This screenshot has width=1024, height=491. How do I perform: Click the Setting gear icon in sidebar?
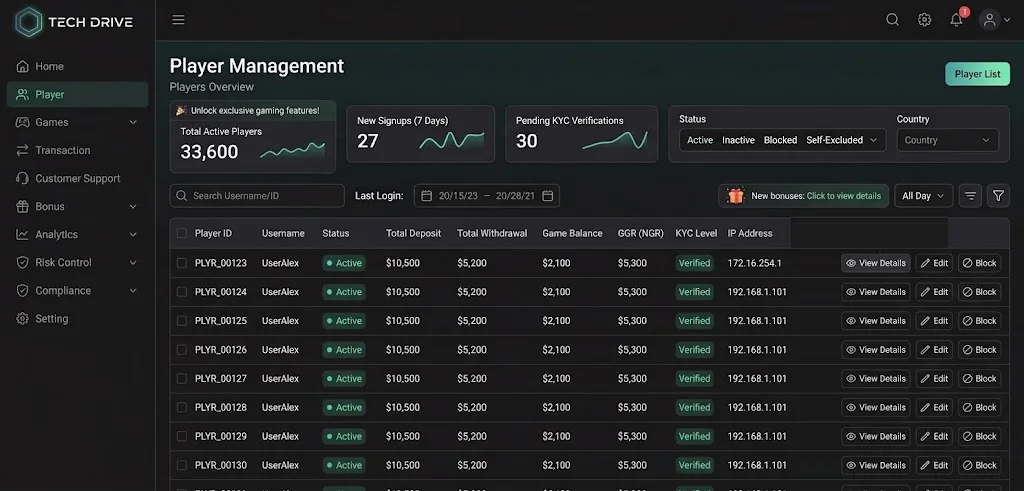[23, 319]
